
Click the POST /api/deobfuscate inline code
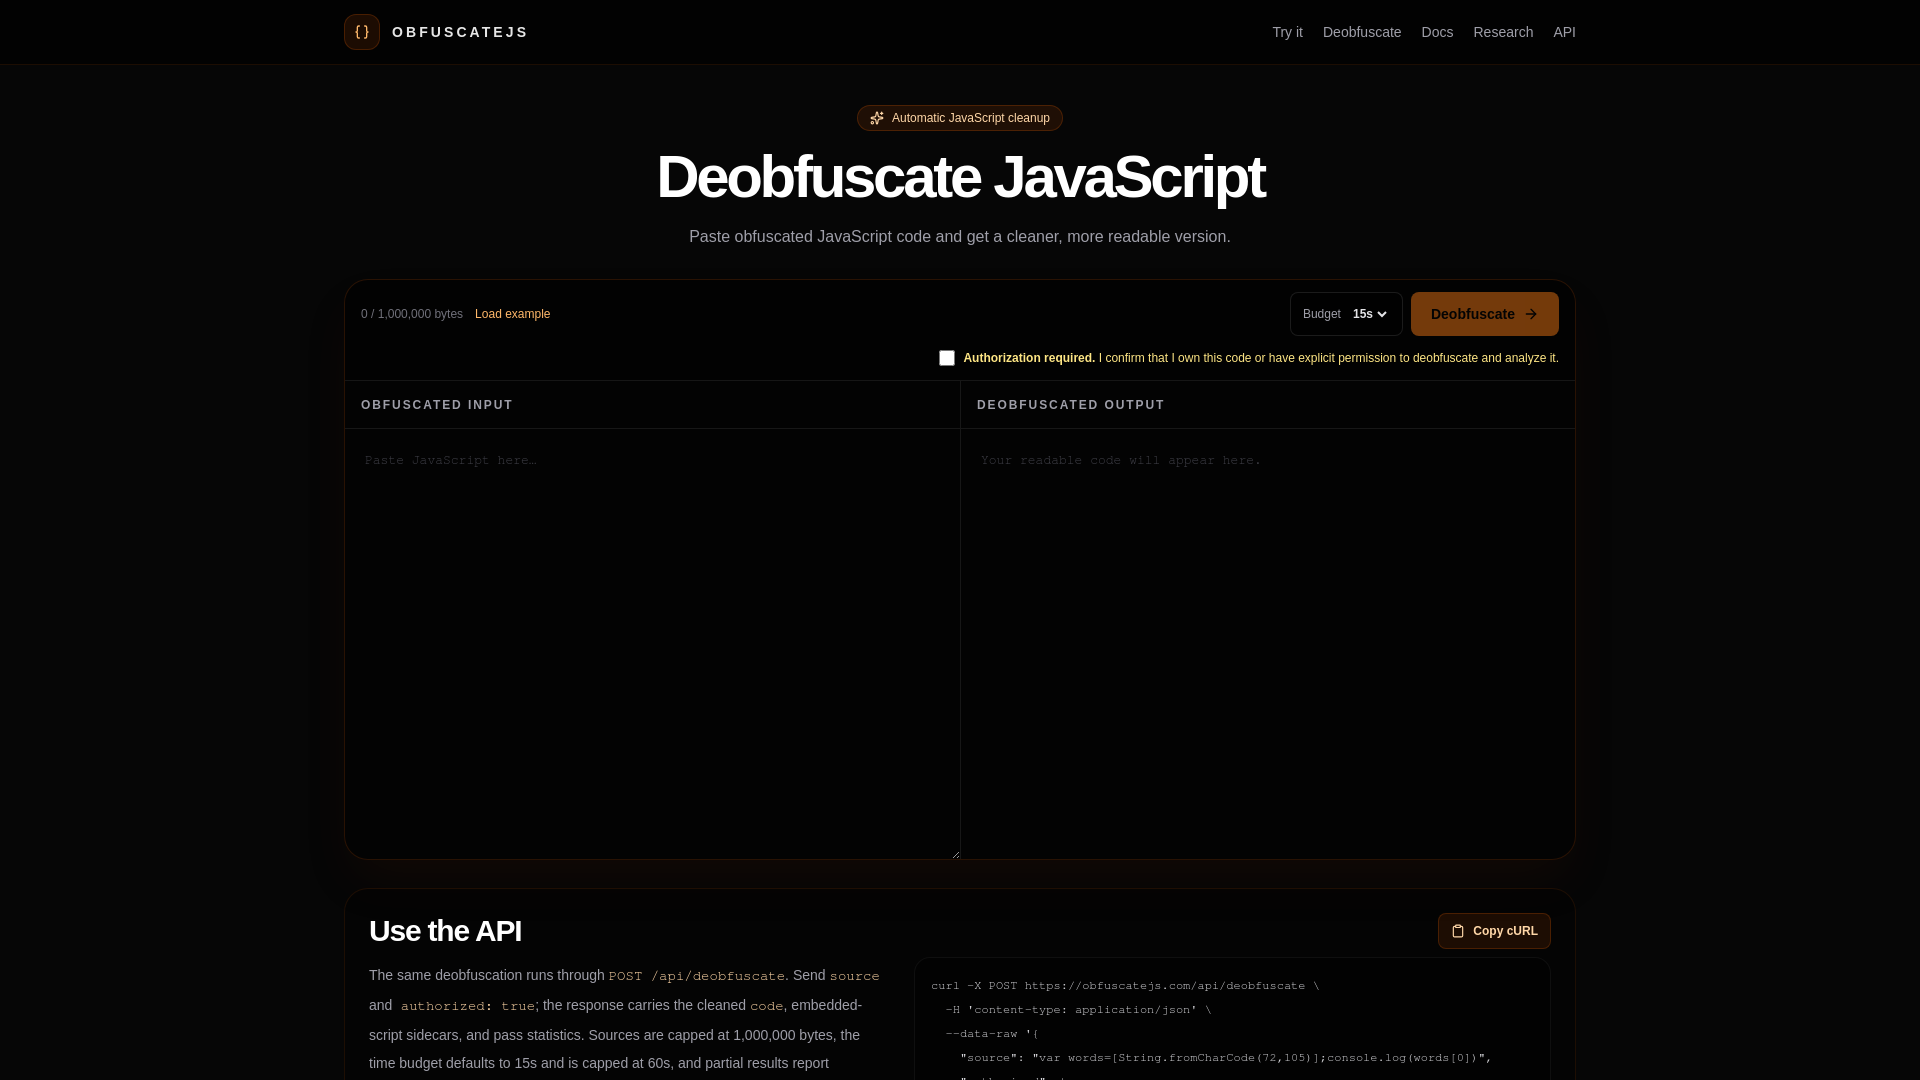[697, 976]
